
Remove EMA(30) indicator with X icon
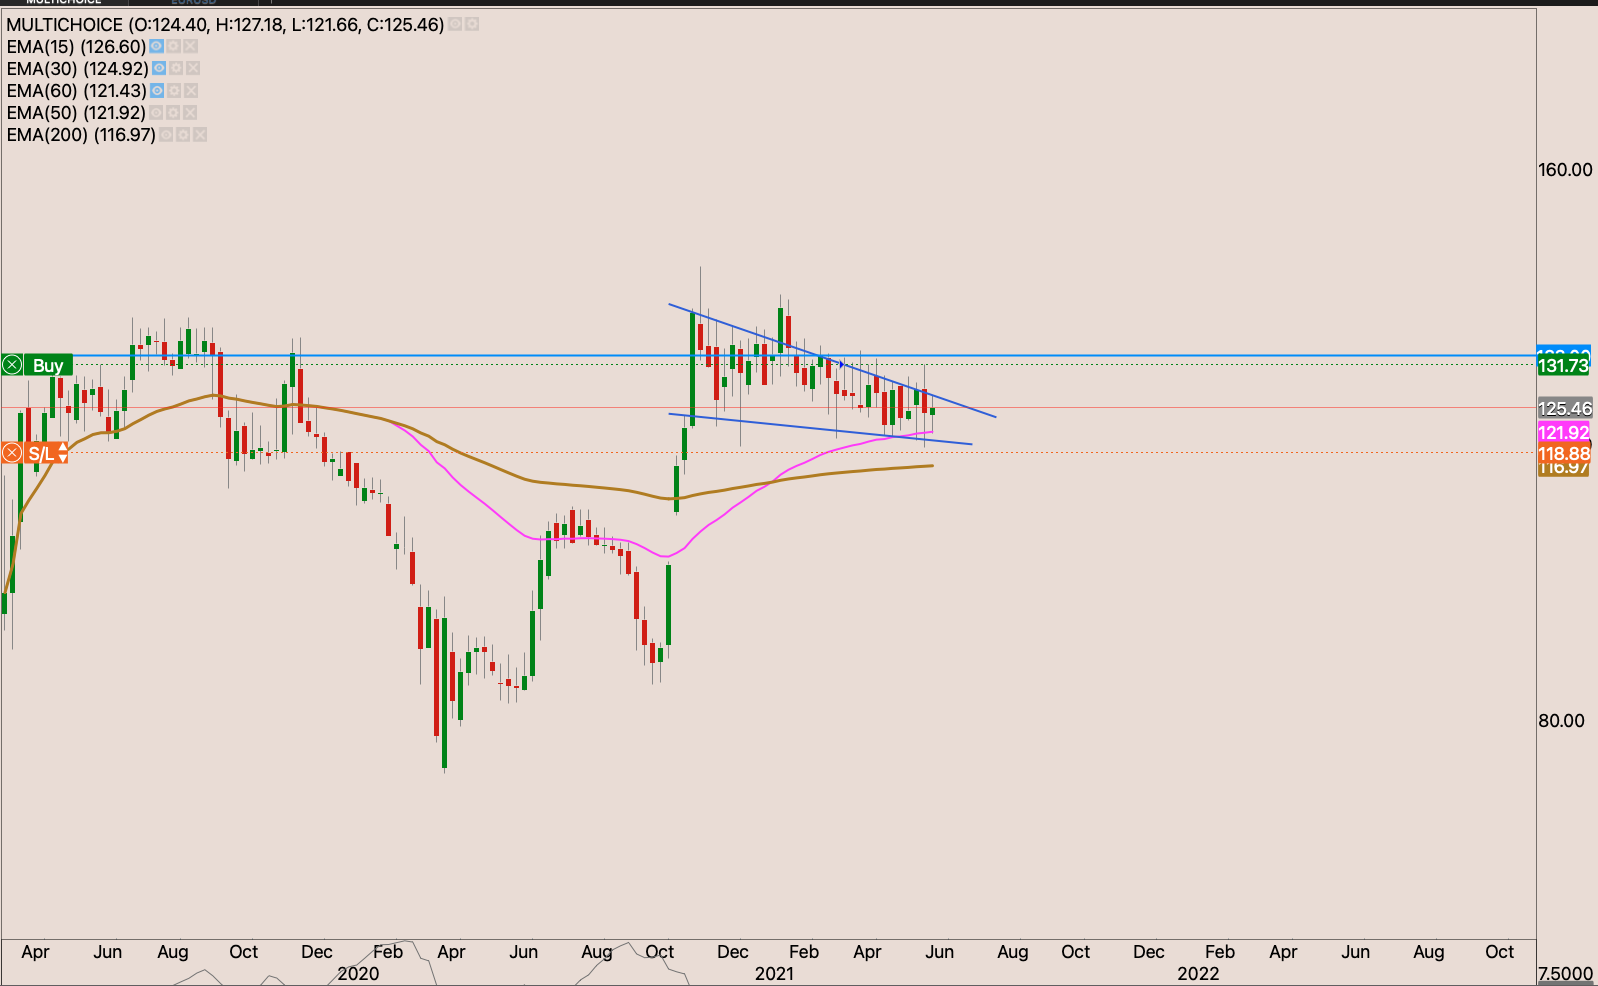click(193, 69)
